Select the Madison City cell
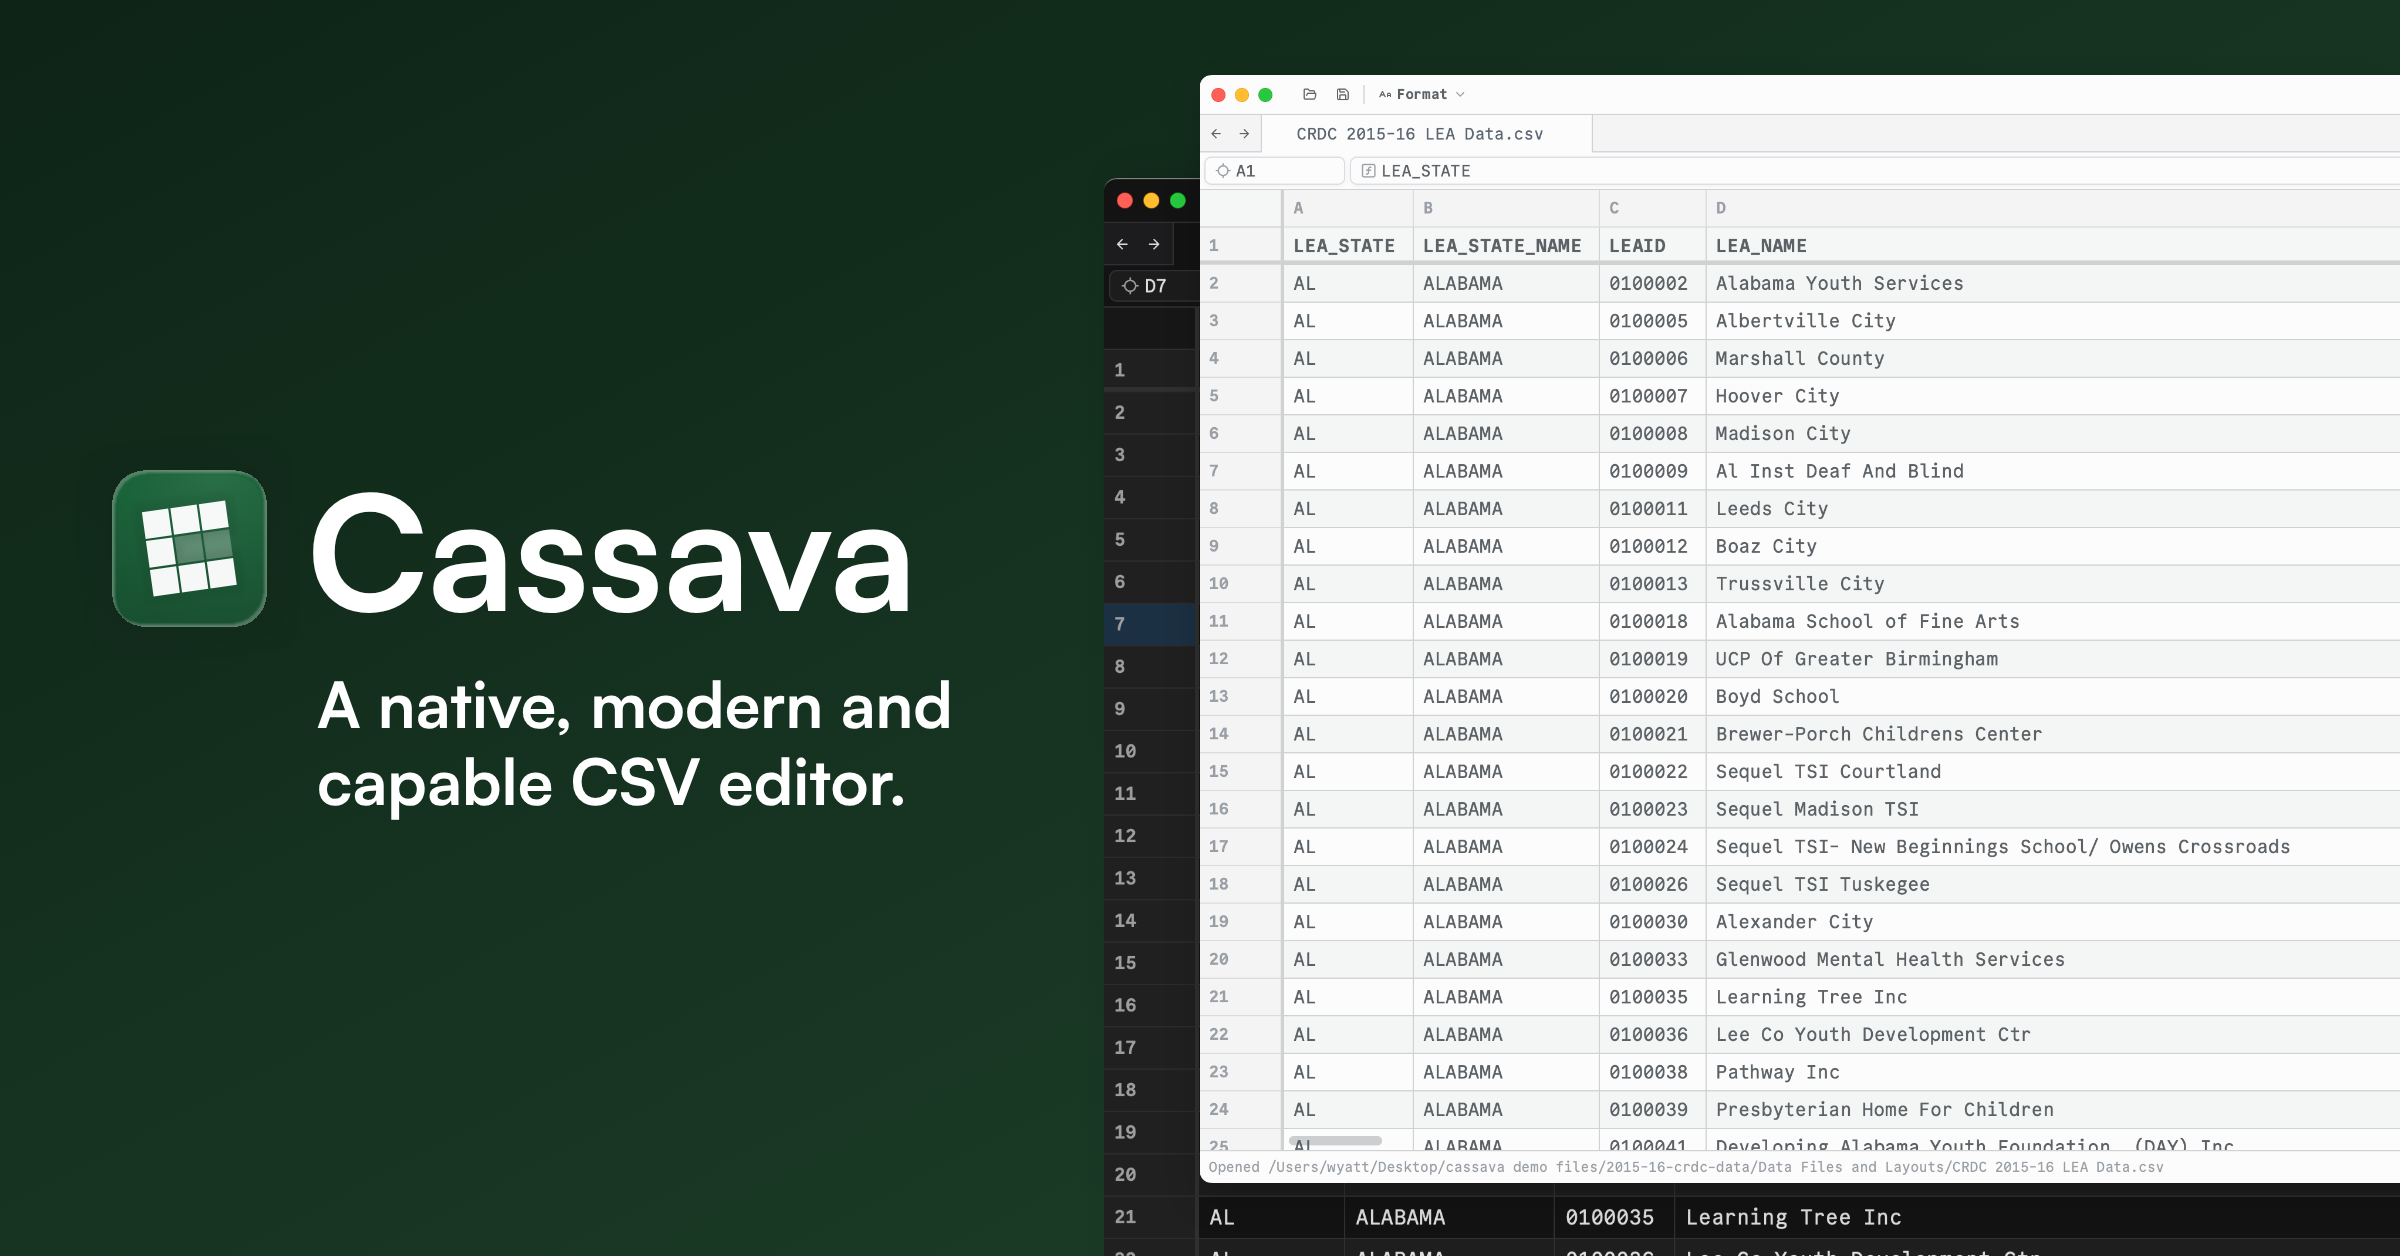Viewport: 2400px width, 1256px height. tap(2053, 433)
